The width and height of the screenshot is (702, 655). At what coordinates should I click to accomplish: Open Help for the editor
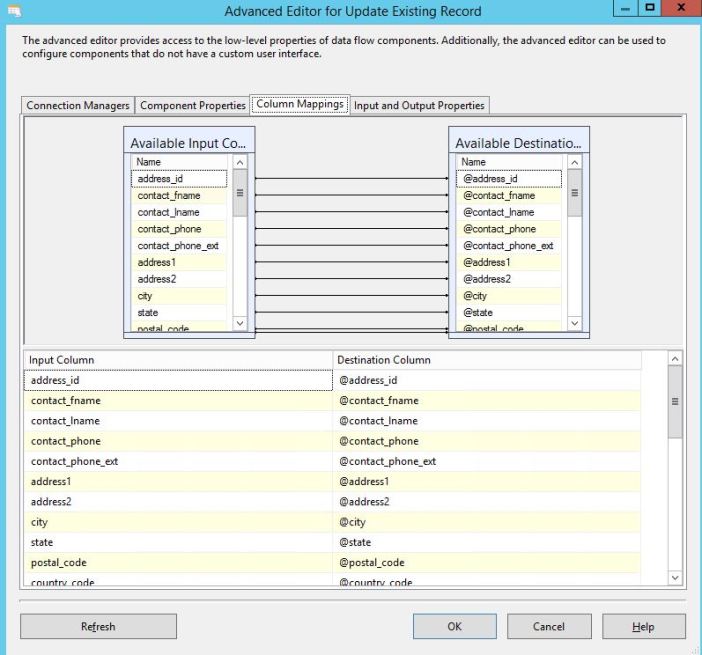643,626
